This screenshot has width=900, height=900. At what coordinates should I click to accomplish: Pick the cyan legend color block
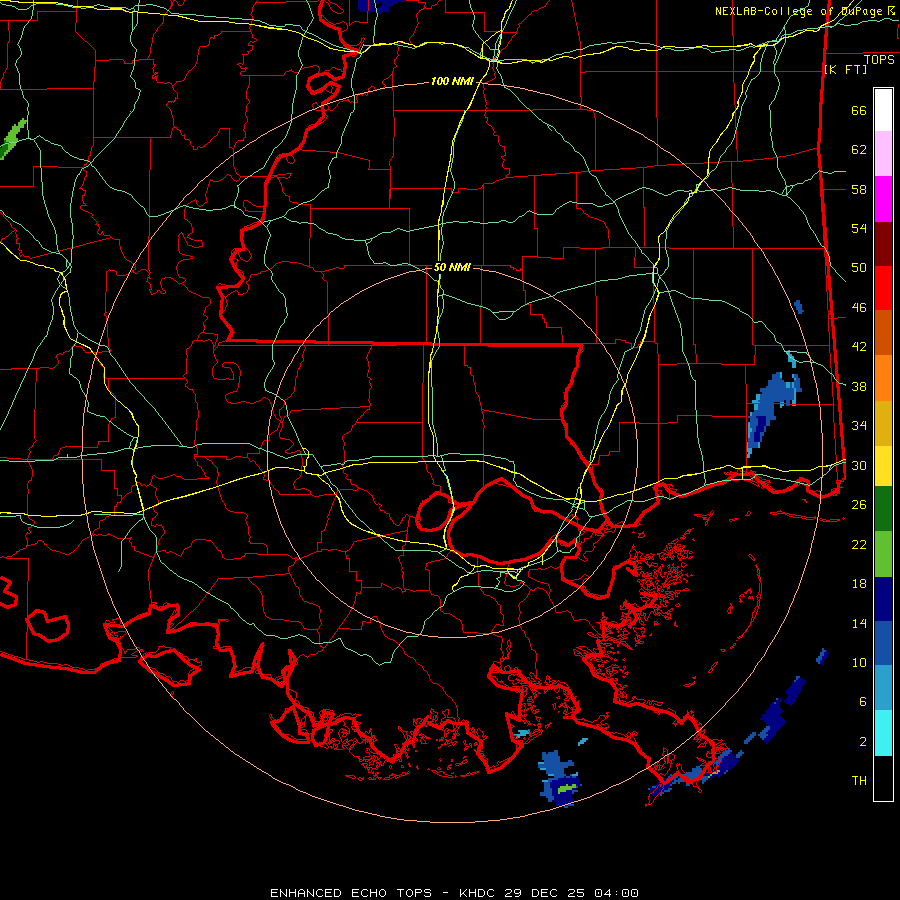coord(883,733)
